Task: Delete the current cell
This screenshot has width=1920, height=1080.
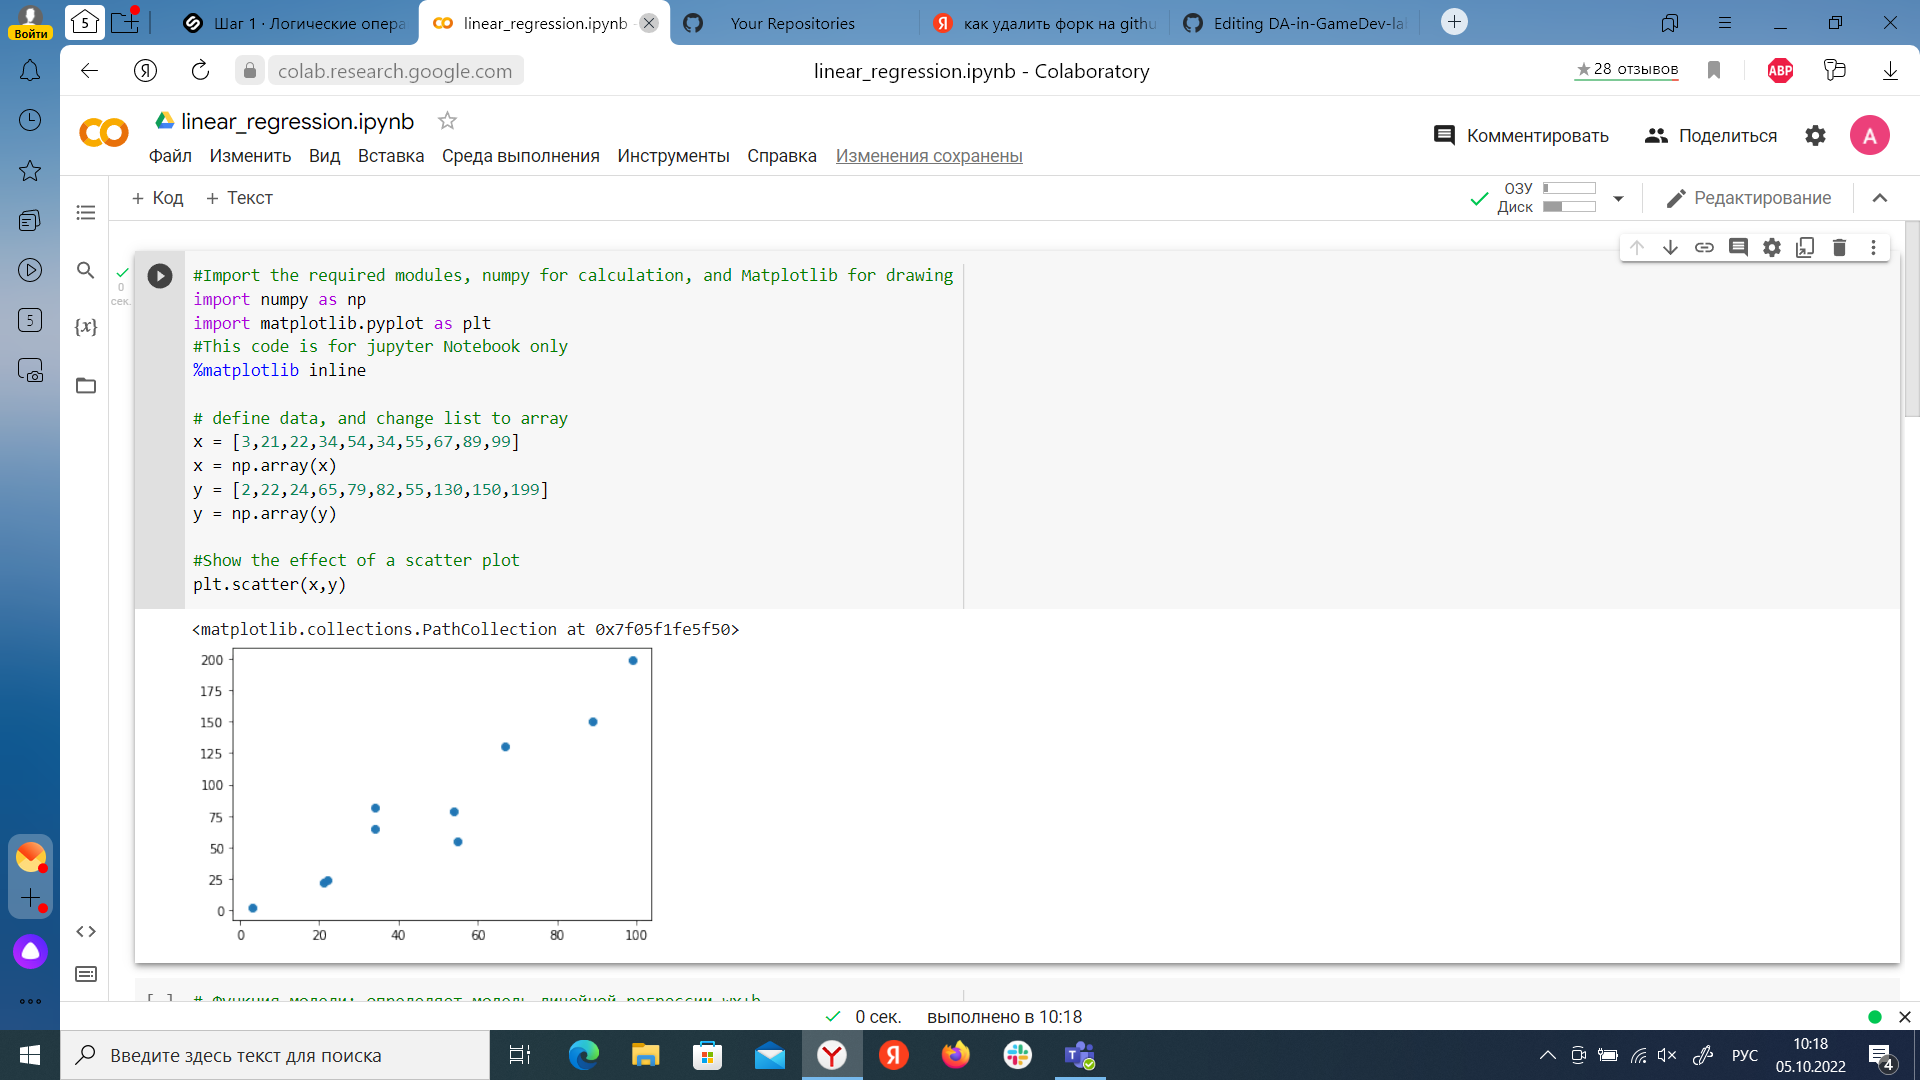Action: tap(1839, 247)
